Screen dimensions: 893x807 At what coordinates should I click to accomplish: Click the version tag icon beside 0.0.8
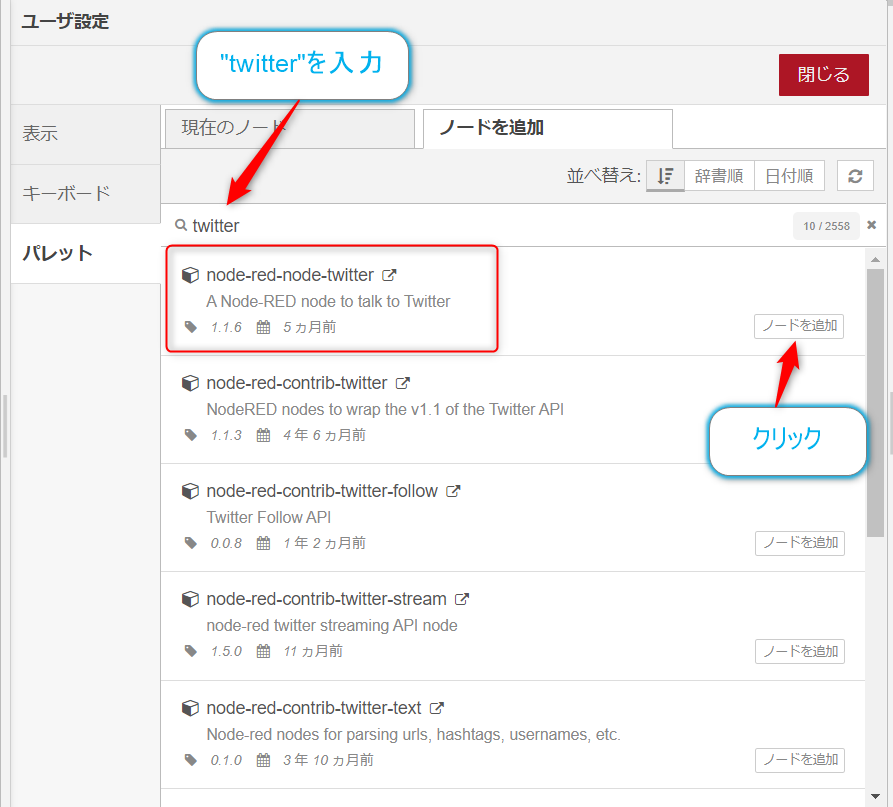click(x=191, y=543)
